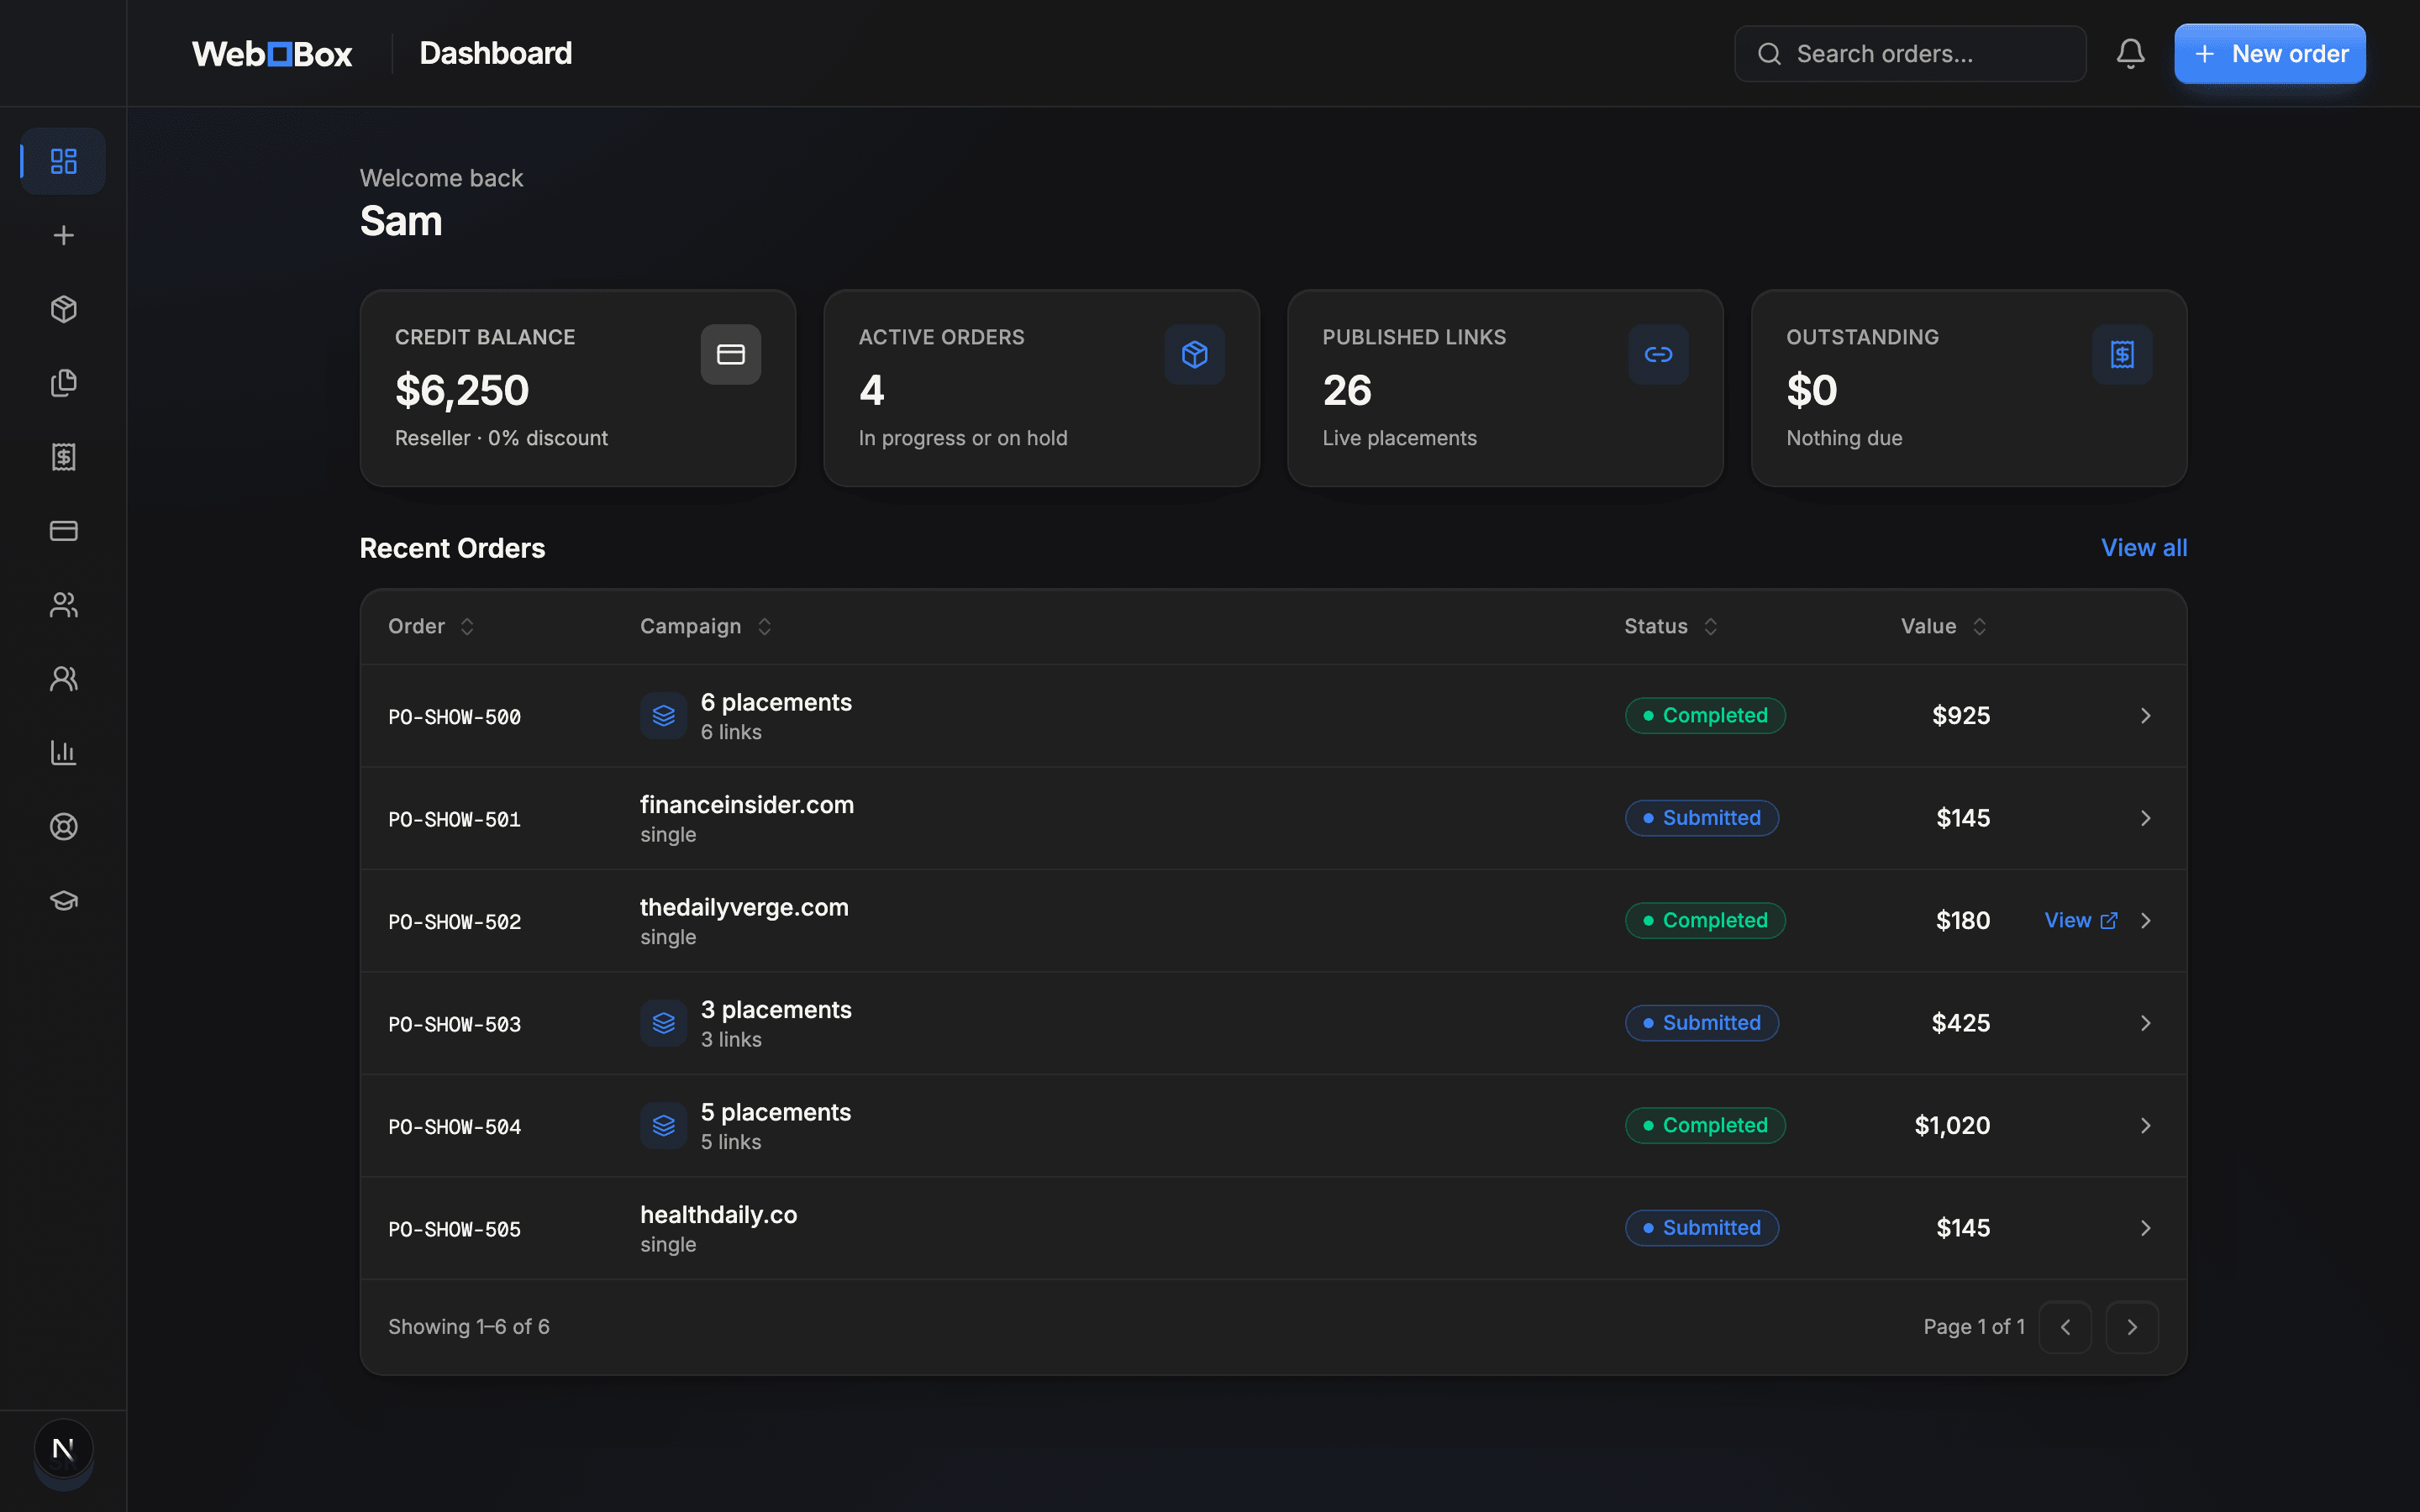This screenshot has height=1512, width=2420.
Task: Click the Completed badge for PO-SHOW-504
Action: point(1705,1126)
